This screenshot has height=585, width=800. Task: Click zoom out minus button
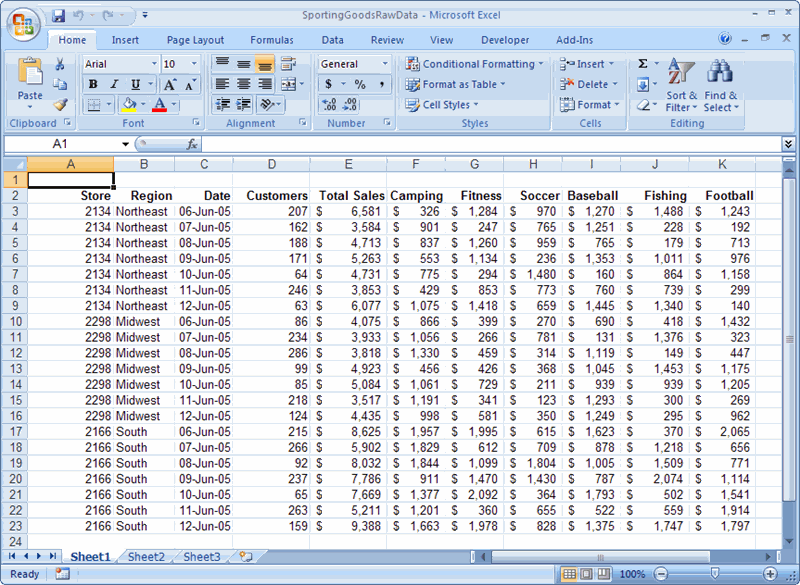pos(661,574)
